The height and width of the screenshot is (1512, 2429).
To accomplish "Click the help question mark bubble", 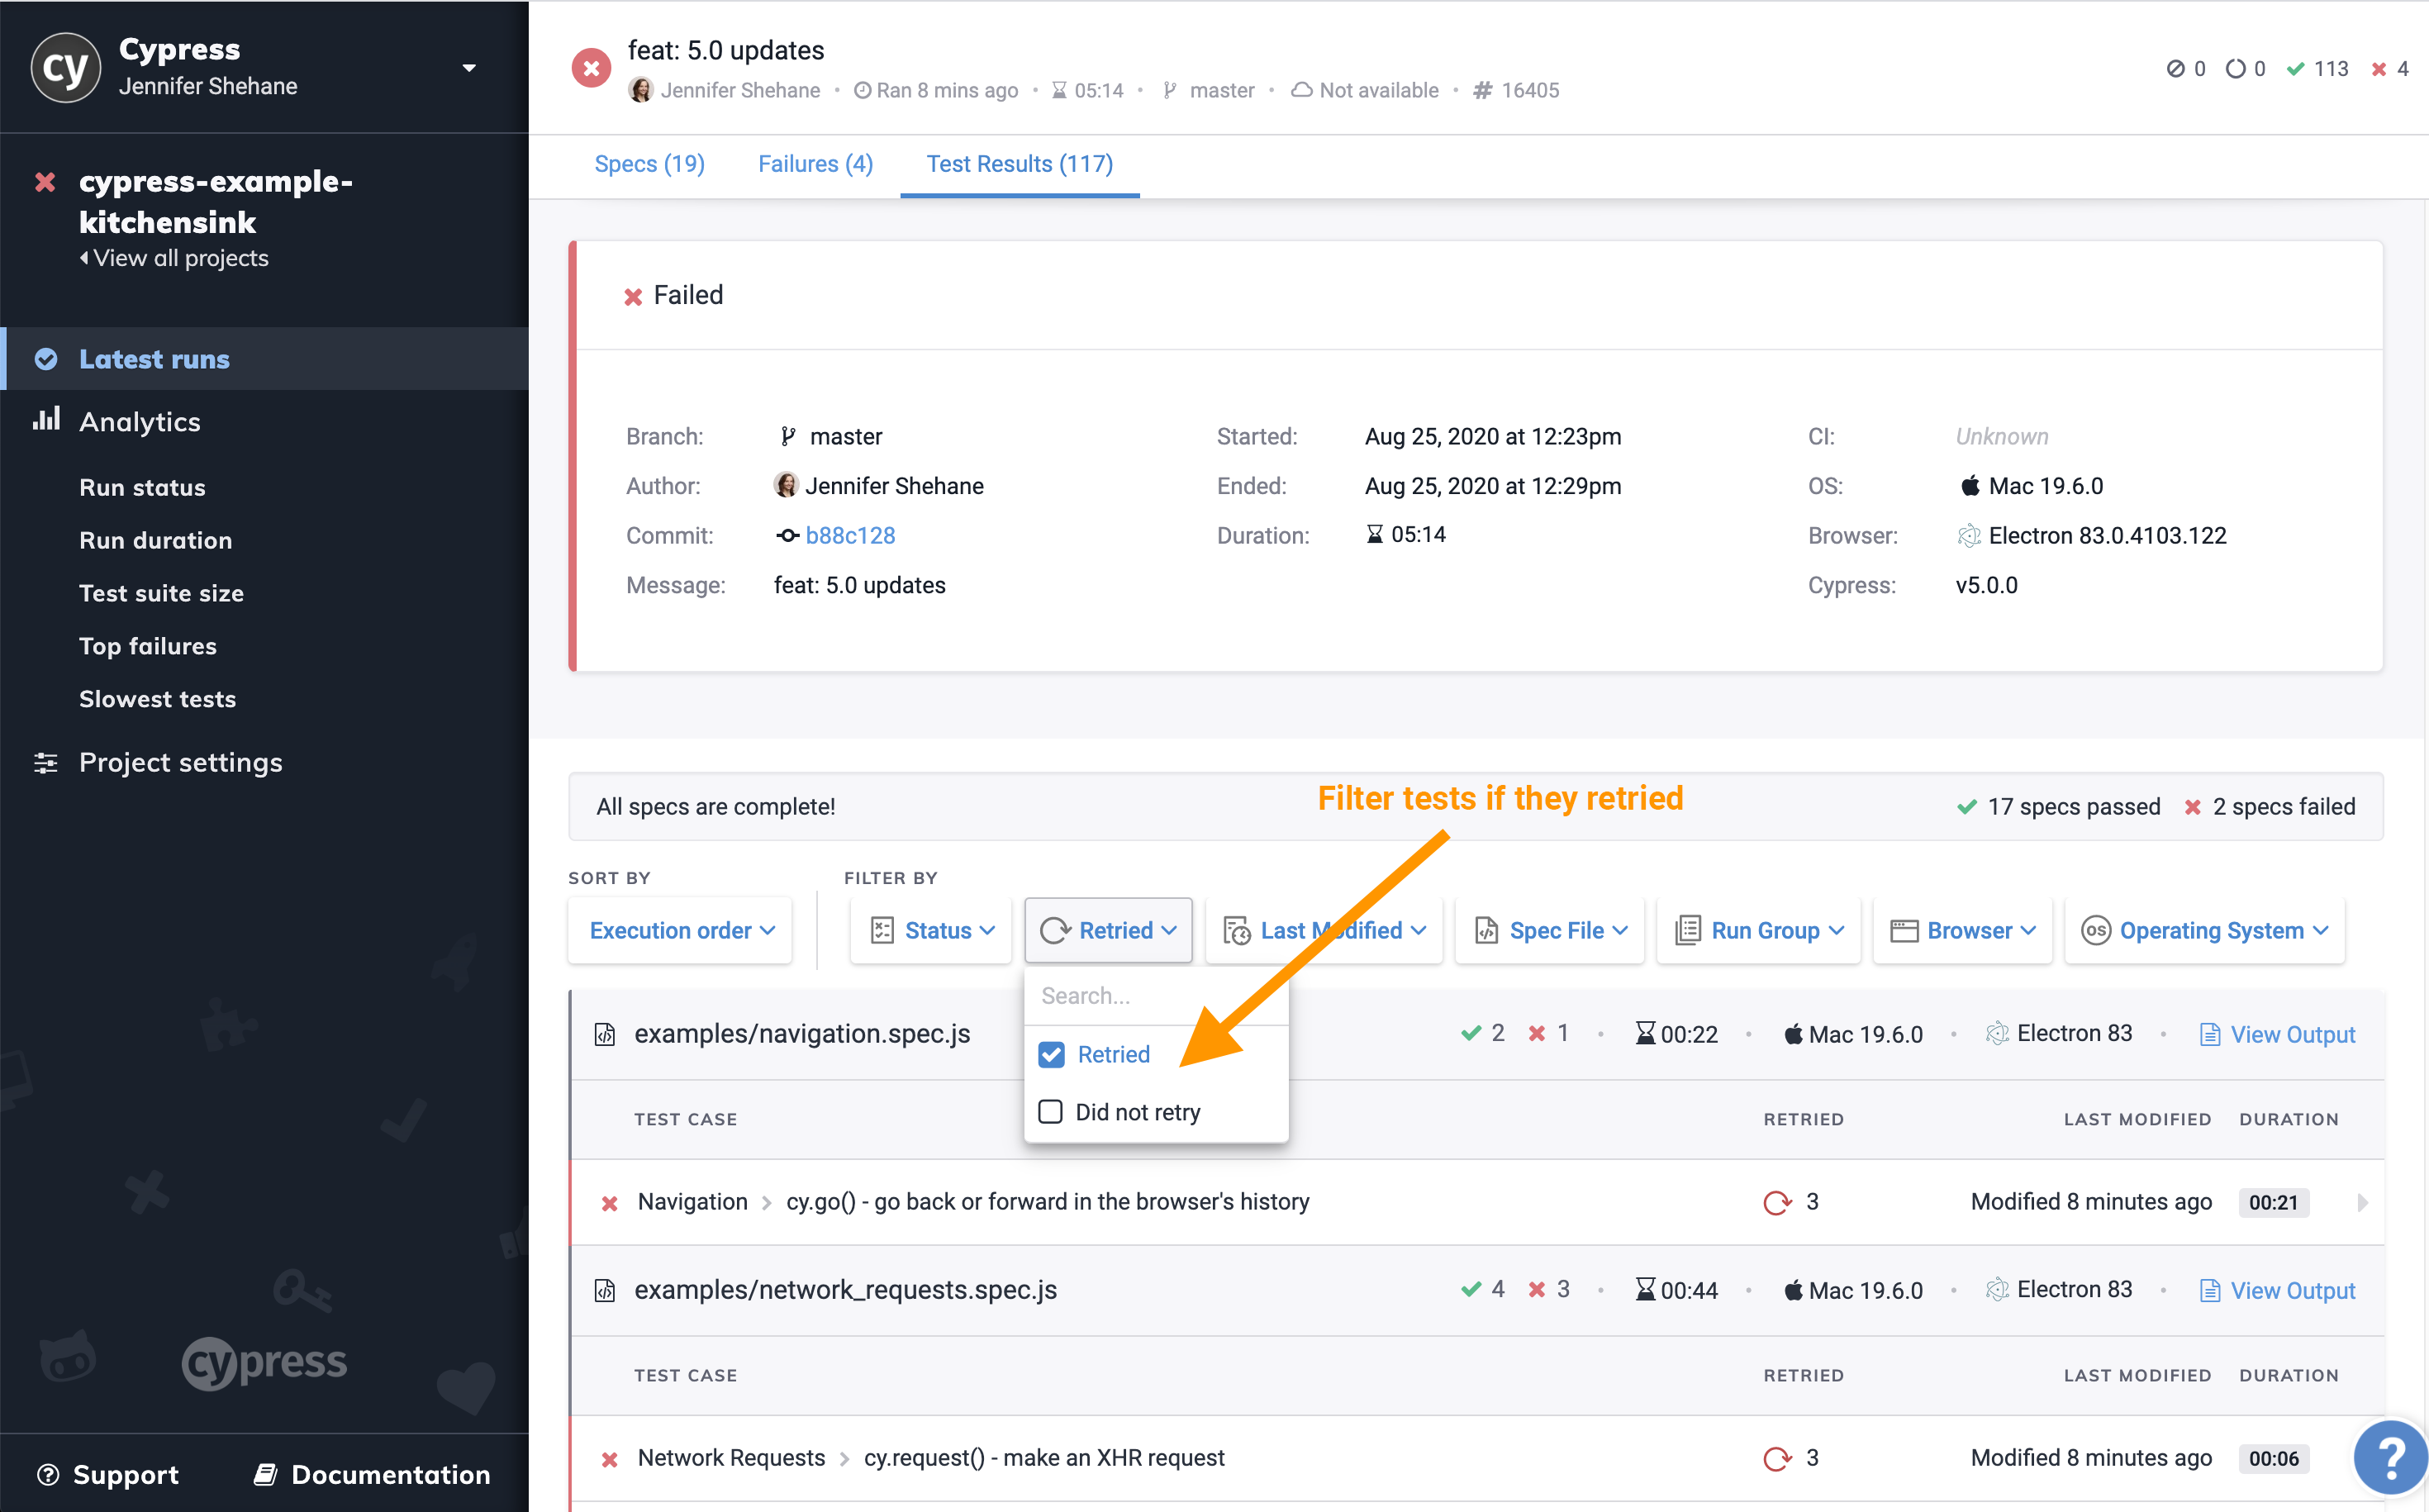I will 2390,1458.
